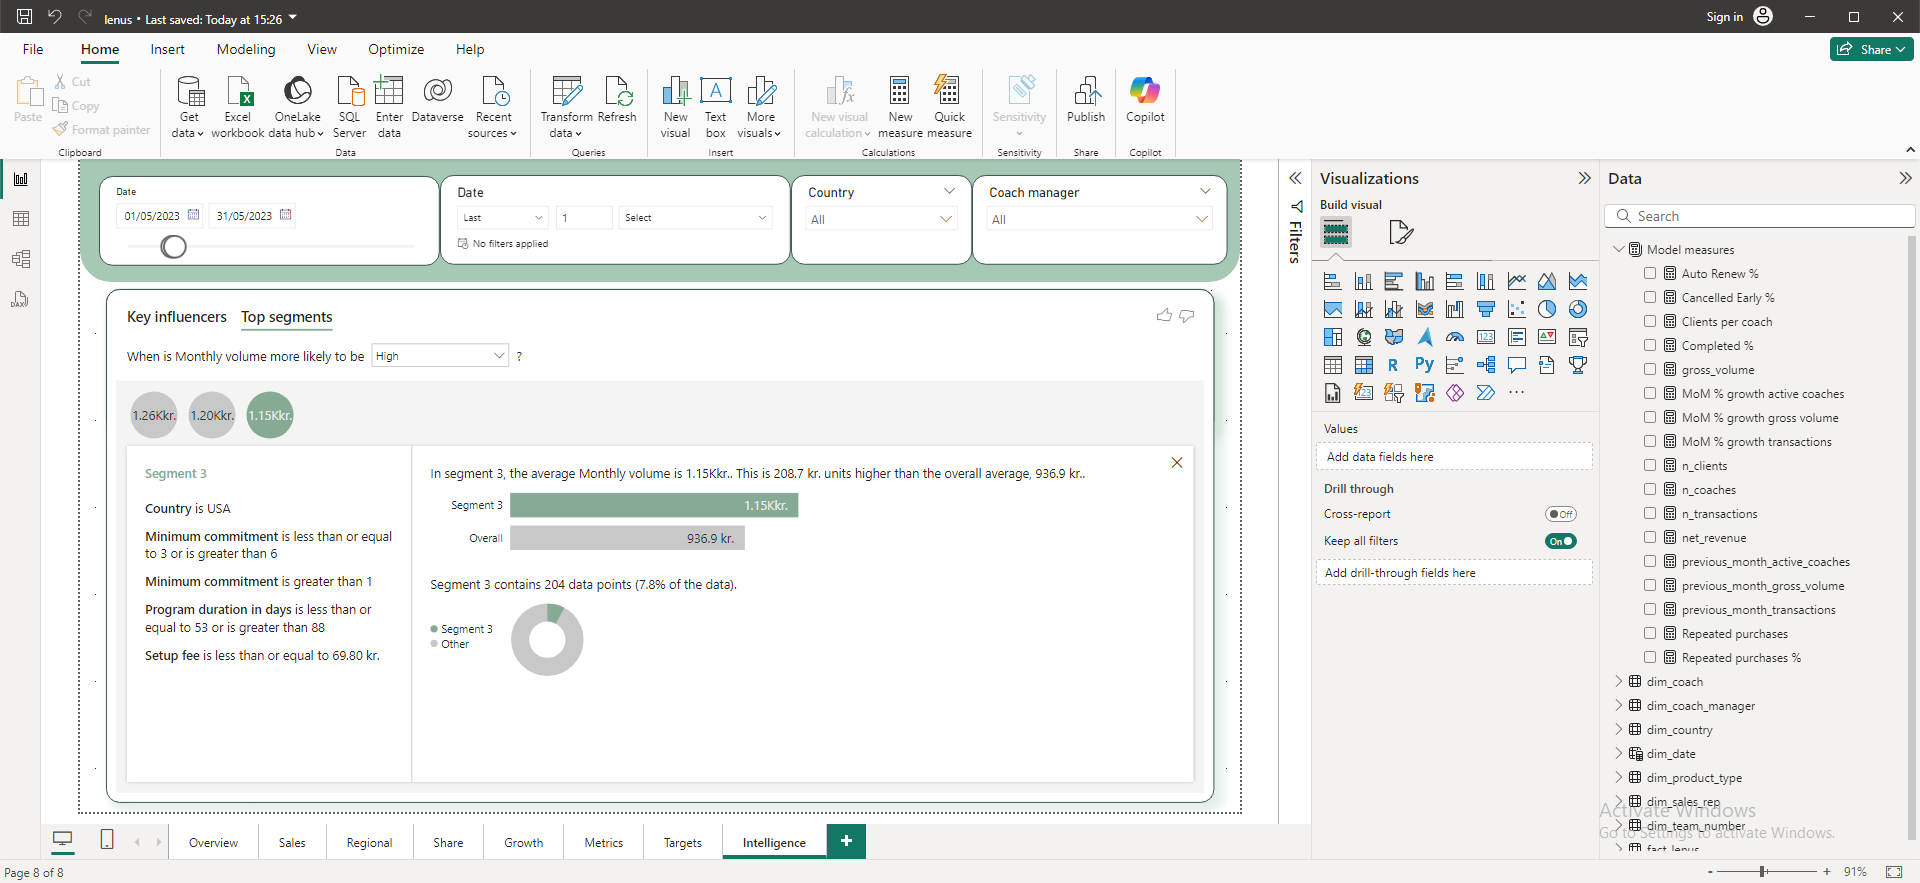1920x883 pixels.
Task: Open the Modeling ribbon tab
Action: click(x=246, y=49)
